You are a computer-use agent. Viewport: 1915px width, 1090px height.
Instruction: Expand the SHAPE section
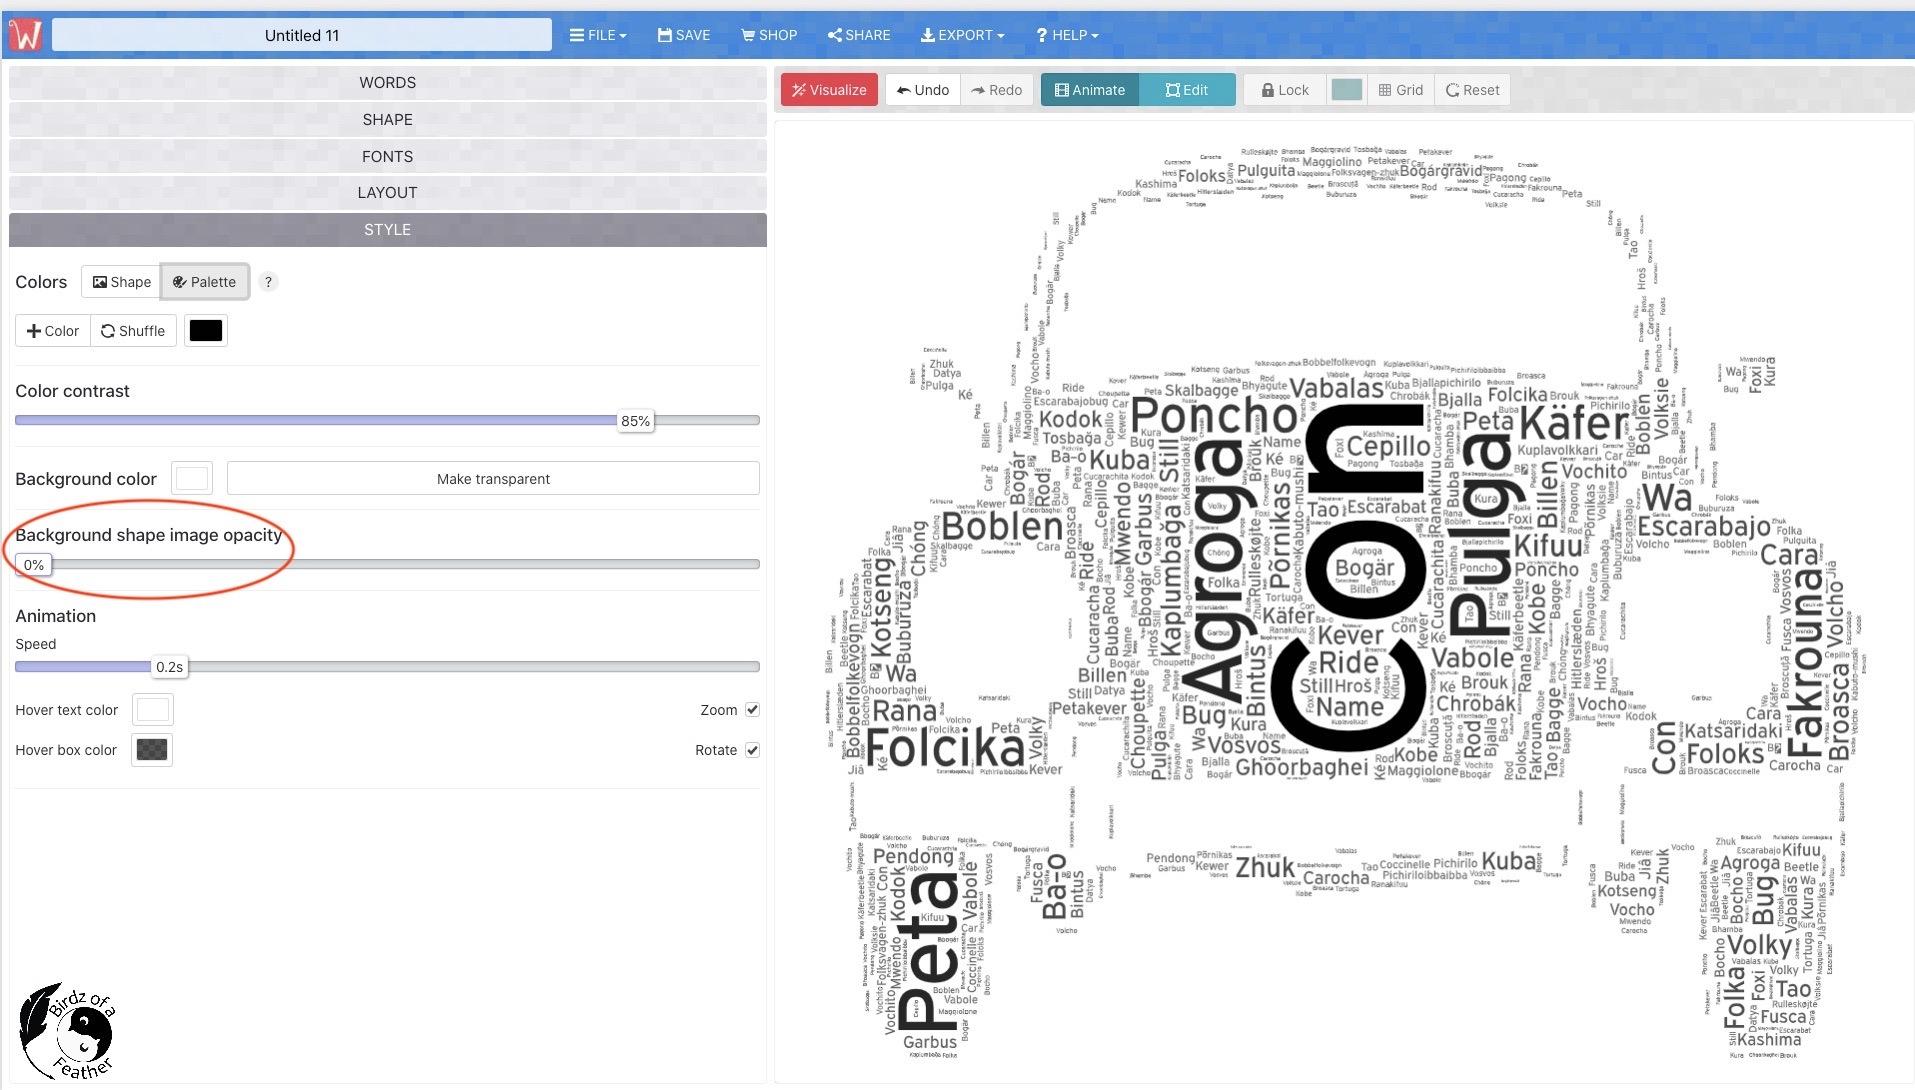[x=388, y=120]
